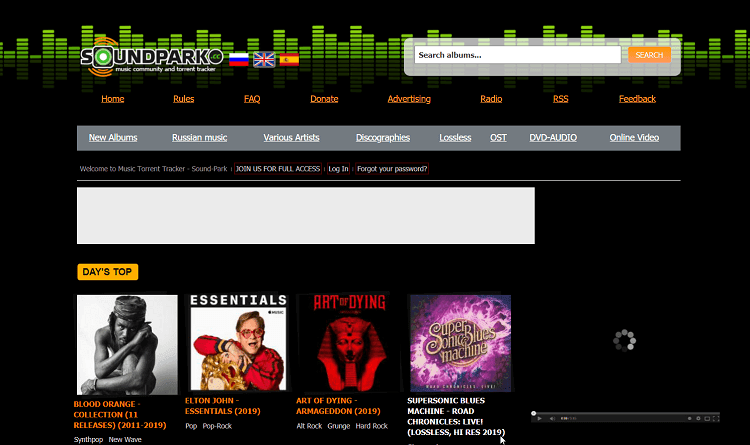Open Art of Dying Armageddon title link
The width and height of the screenshot is (750, 445).
point(338,406)
